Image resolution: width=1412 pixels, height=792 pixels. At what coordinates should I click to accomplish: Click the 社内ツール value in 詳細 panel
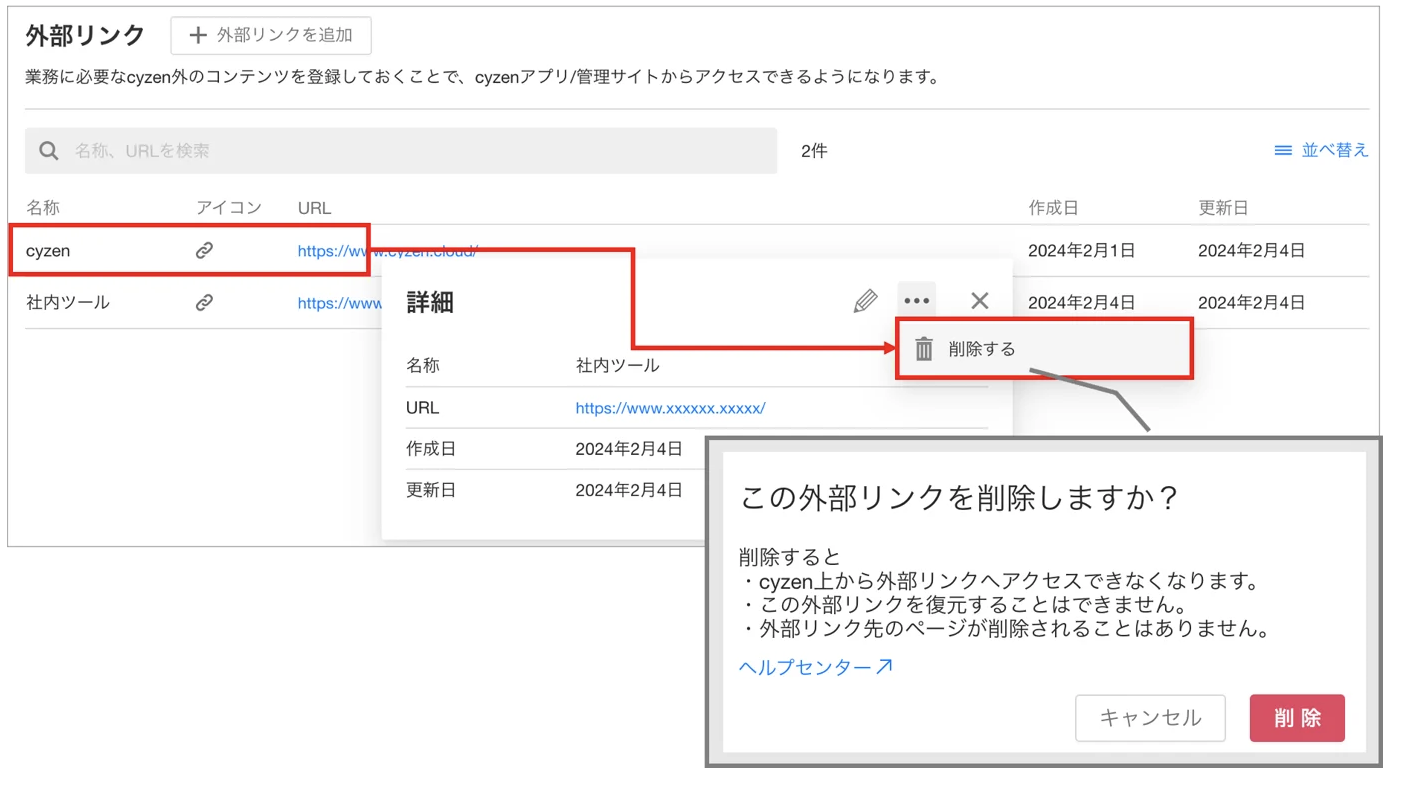click(x=617, y=366)
